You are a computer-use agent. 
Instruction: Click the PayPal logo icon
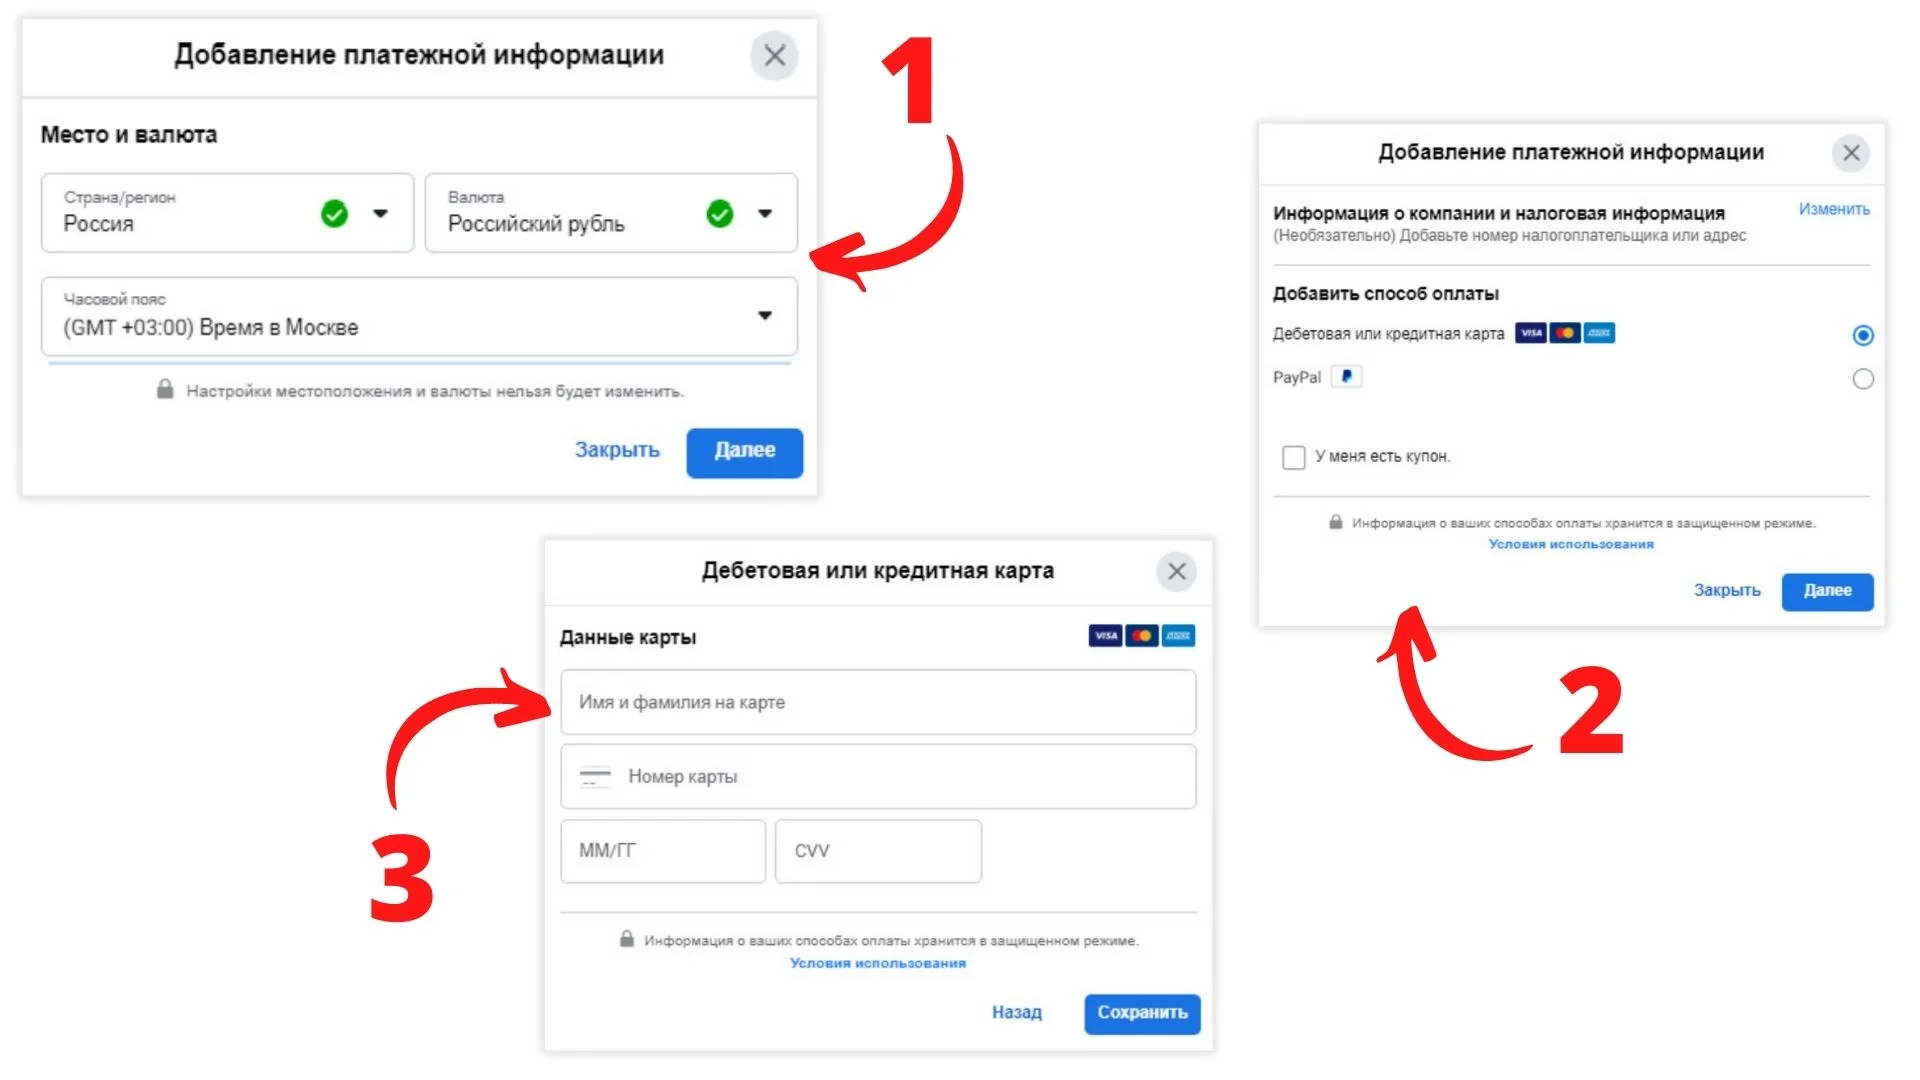click(1346, 377)
